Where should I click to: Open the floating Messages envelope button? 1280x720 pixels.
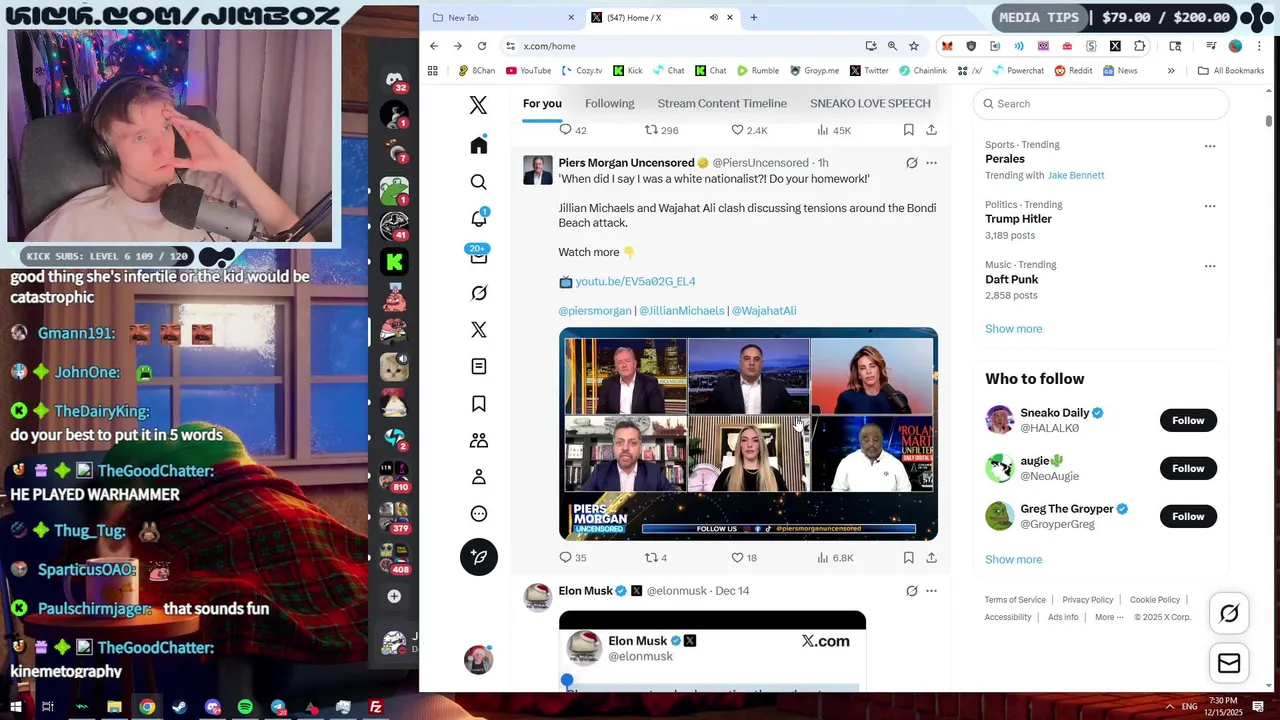[1229, 663]
